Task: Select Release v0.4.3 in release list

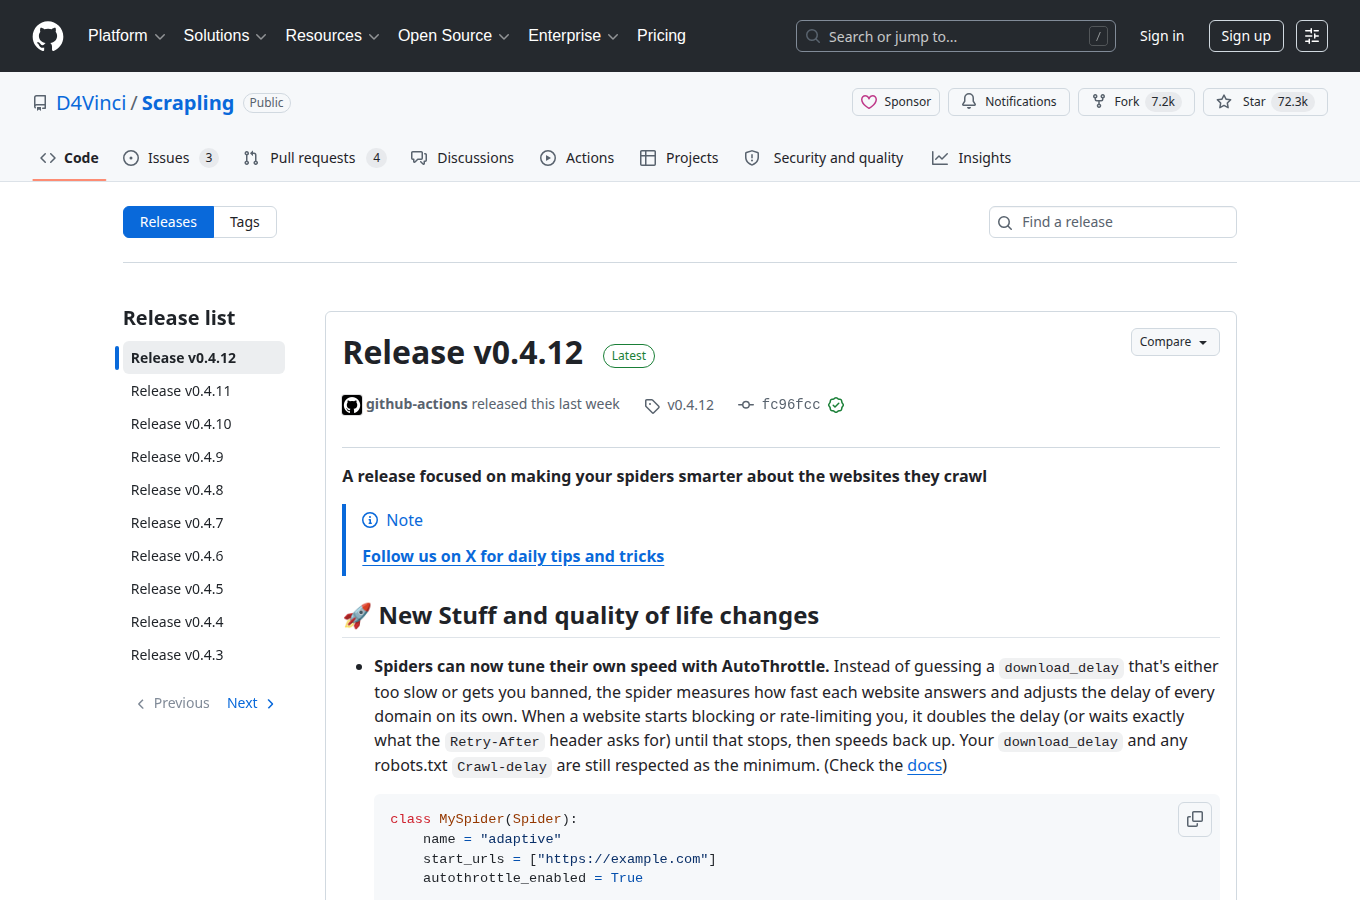Action: click(204, 655)
